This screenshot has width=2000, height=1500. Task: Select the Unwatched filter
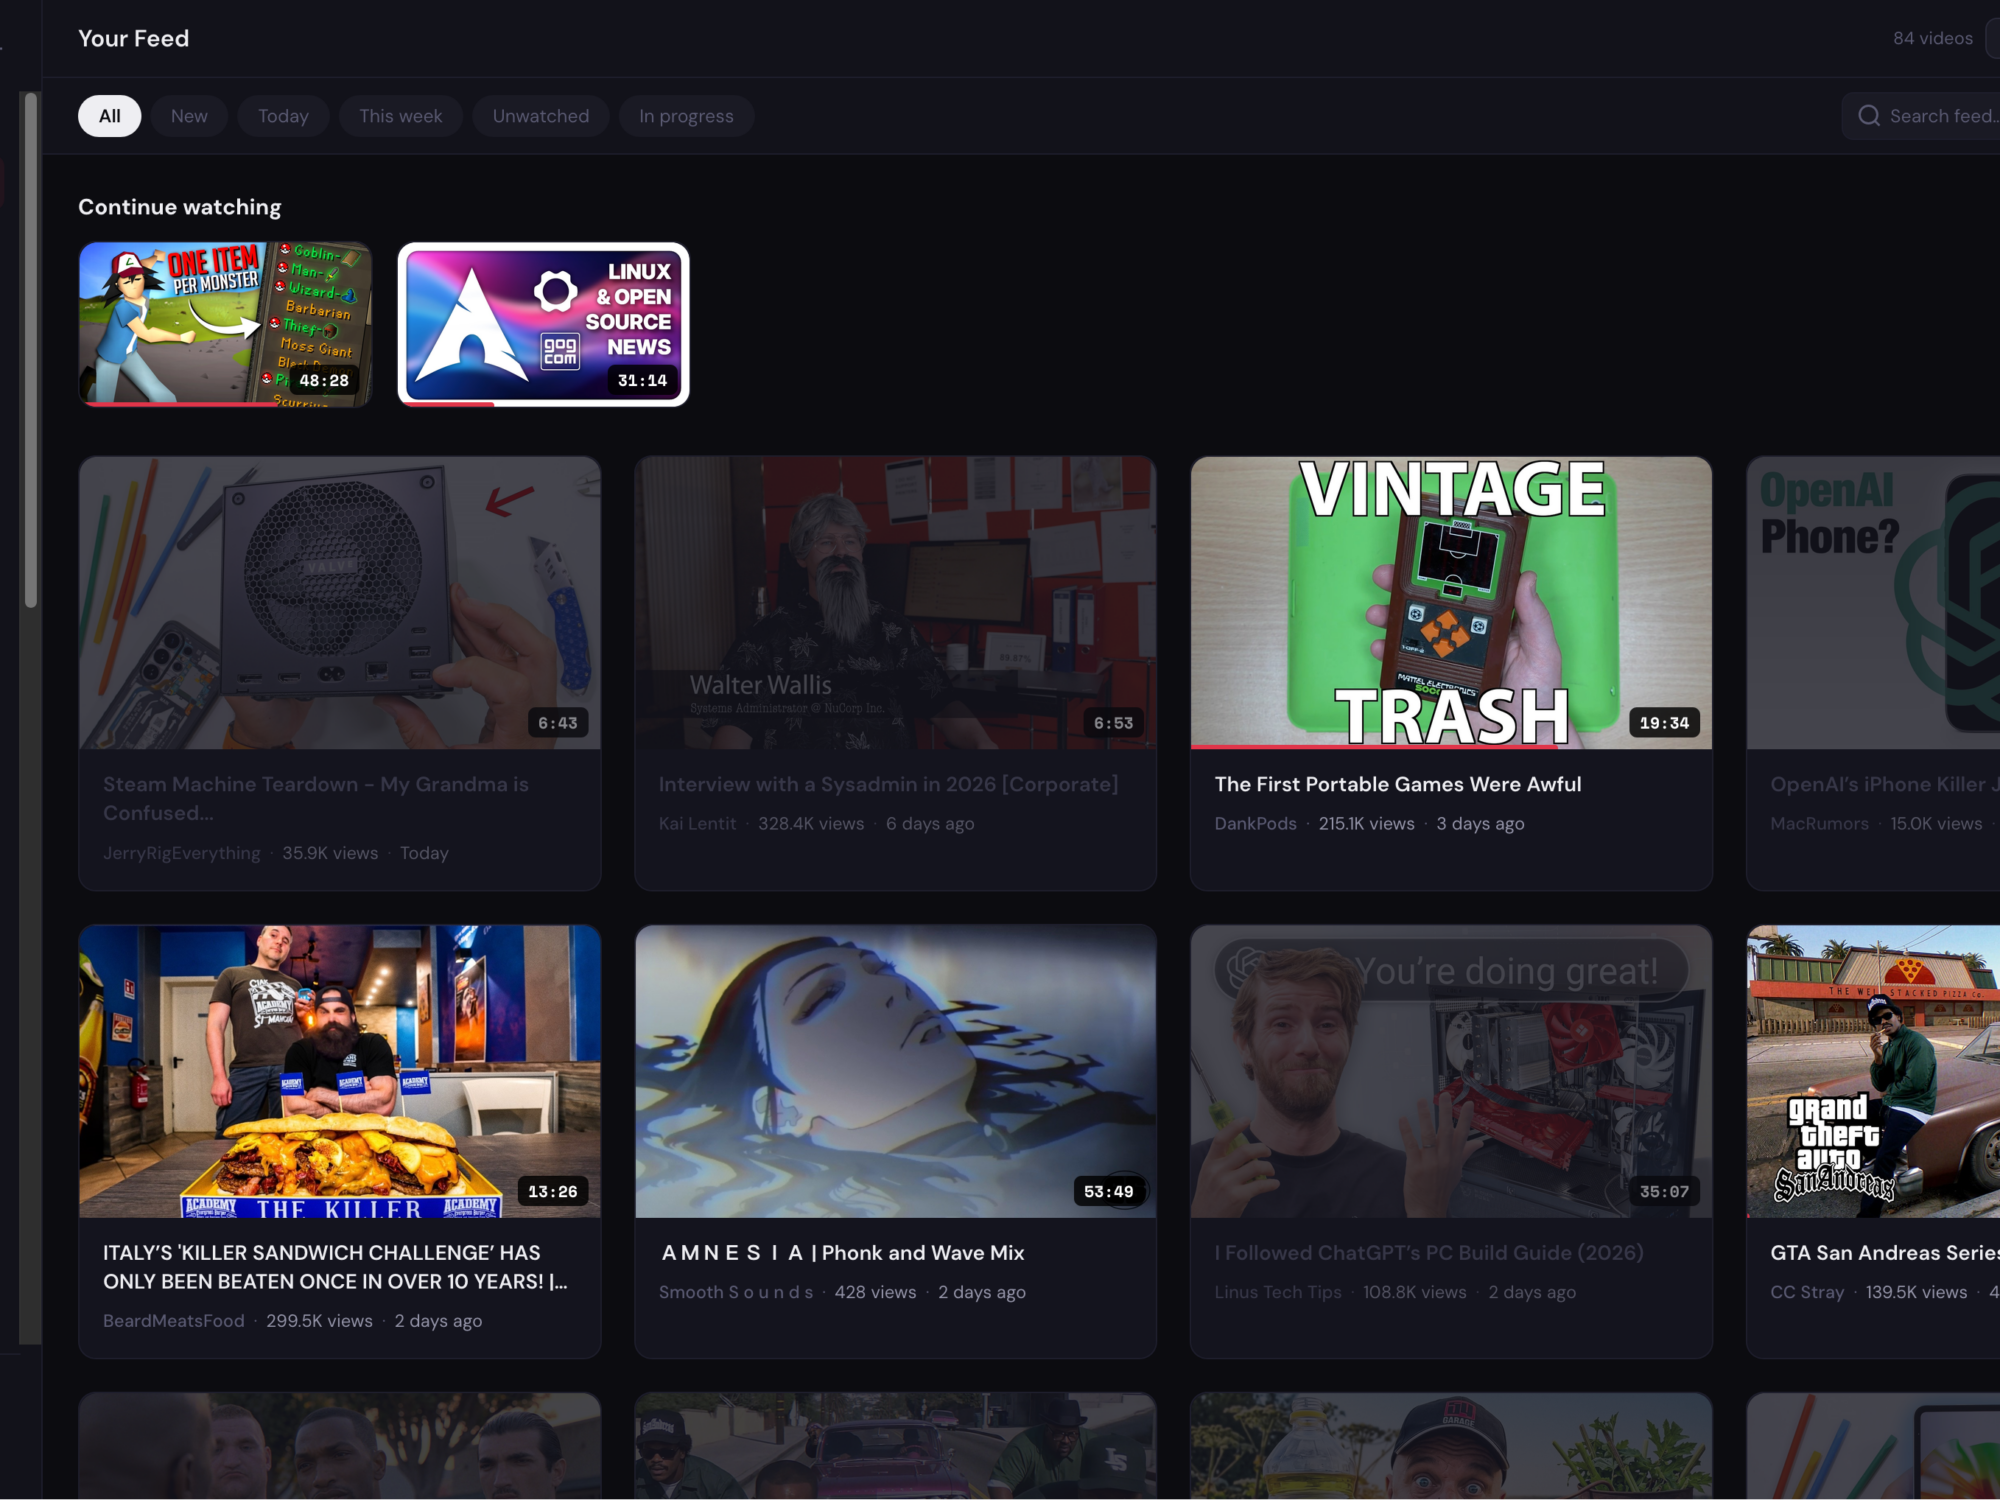click(x=540, y=116)
